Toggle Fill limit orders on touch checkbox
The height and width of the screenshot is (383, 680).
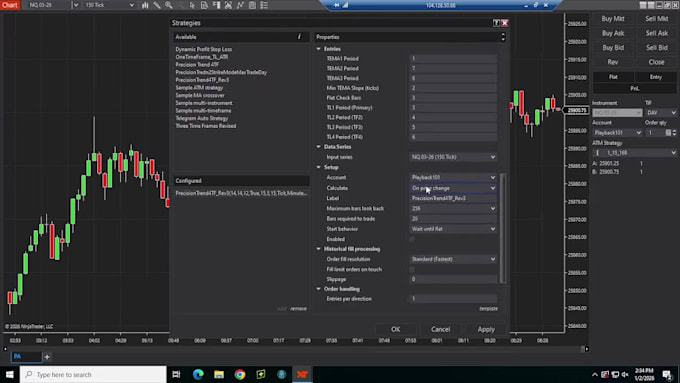pyautogui.click(x=412, y=269)
